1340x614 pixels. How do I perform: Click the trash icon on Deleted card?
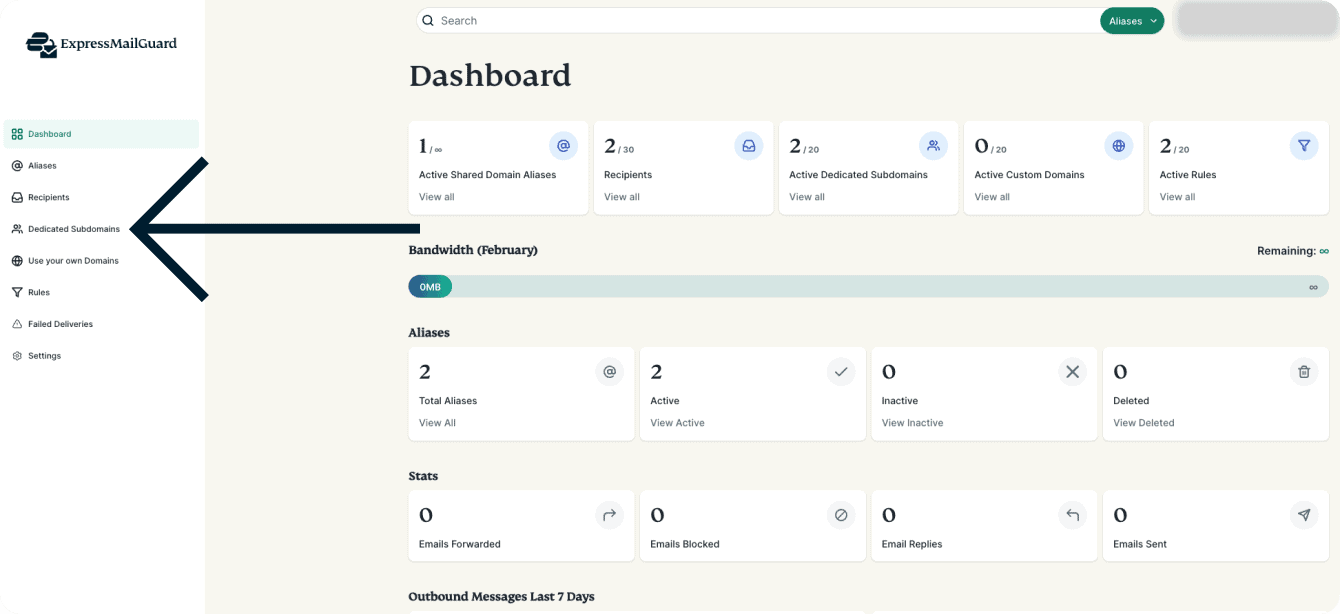pyautogui.click(x=1303, y=372)
